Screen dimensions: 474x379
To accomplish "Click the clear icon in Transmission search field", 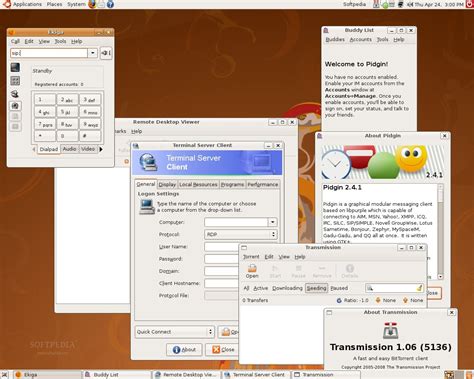I will pyautogui.click(x=419, y=288).
